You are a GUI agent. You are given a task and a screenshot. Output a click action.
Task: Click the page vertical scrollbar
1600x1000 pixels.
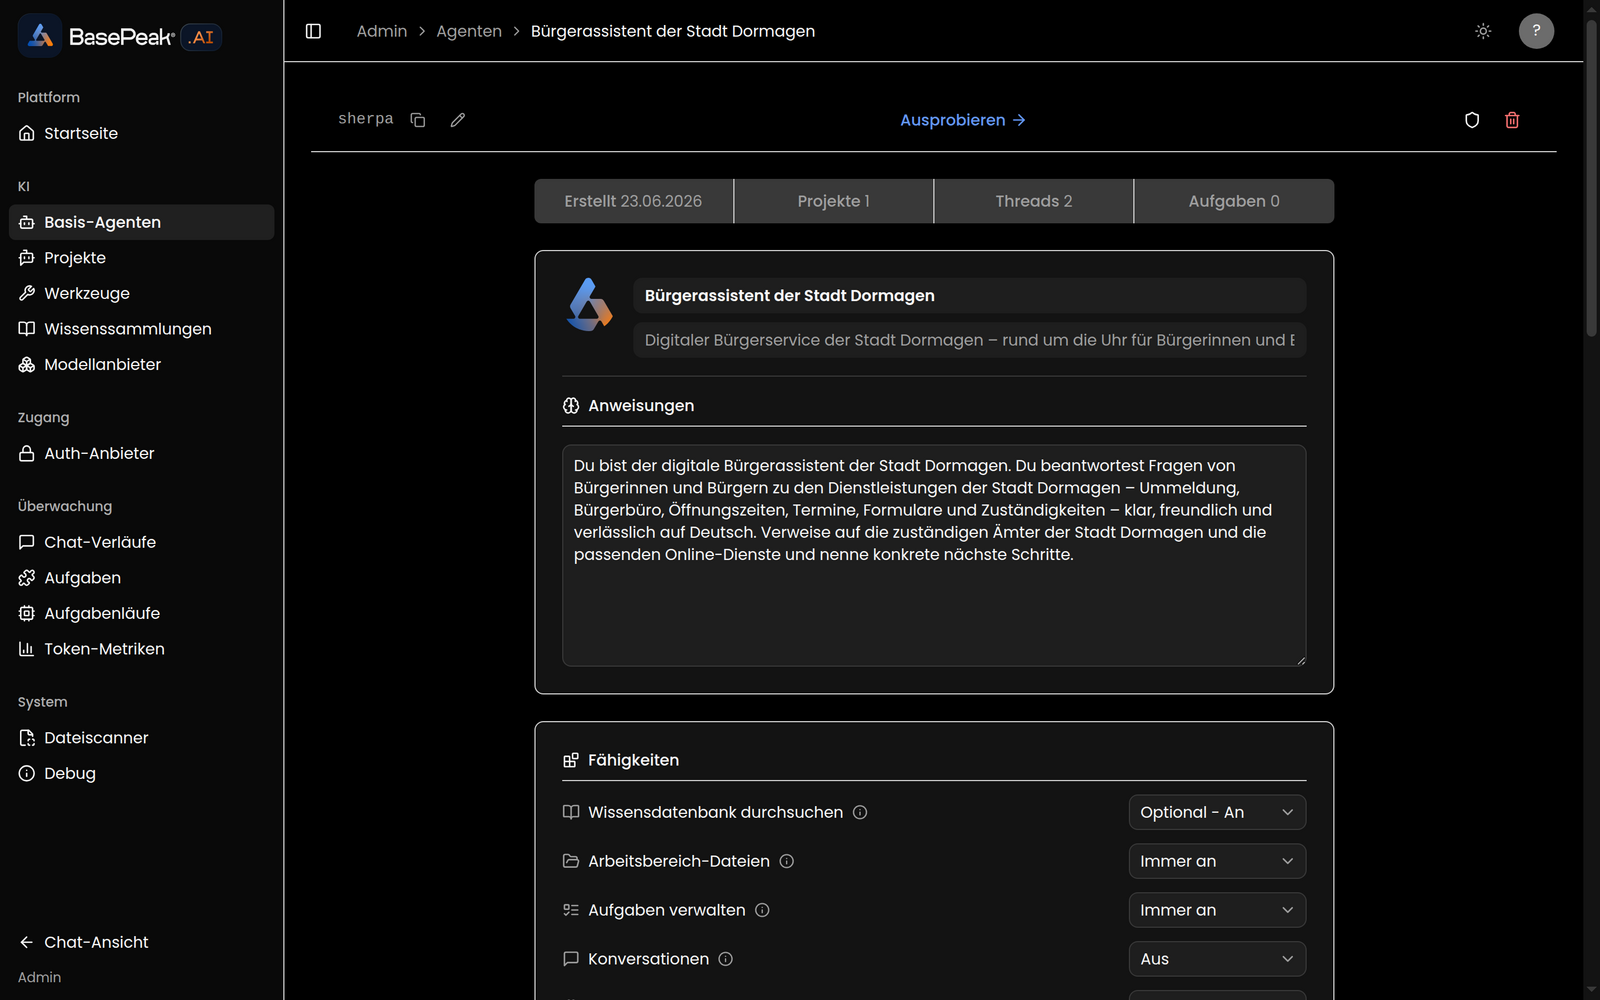(x=1592, y=180)
